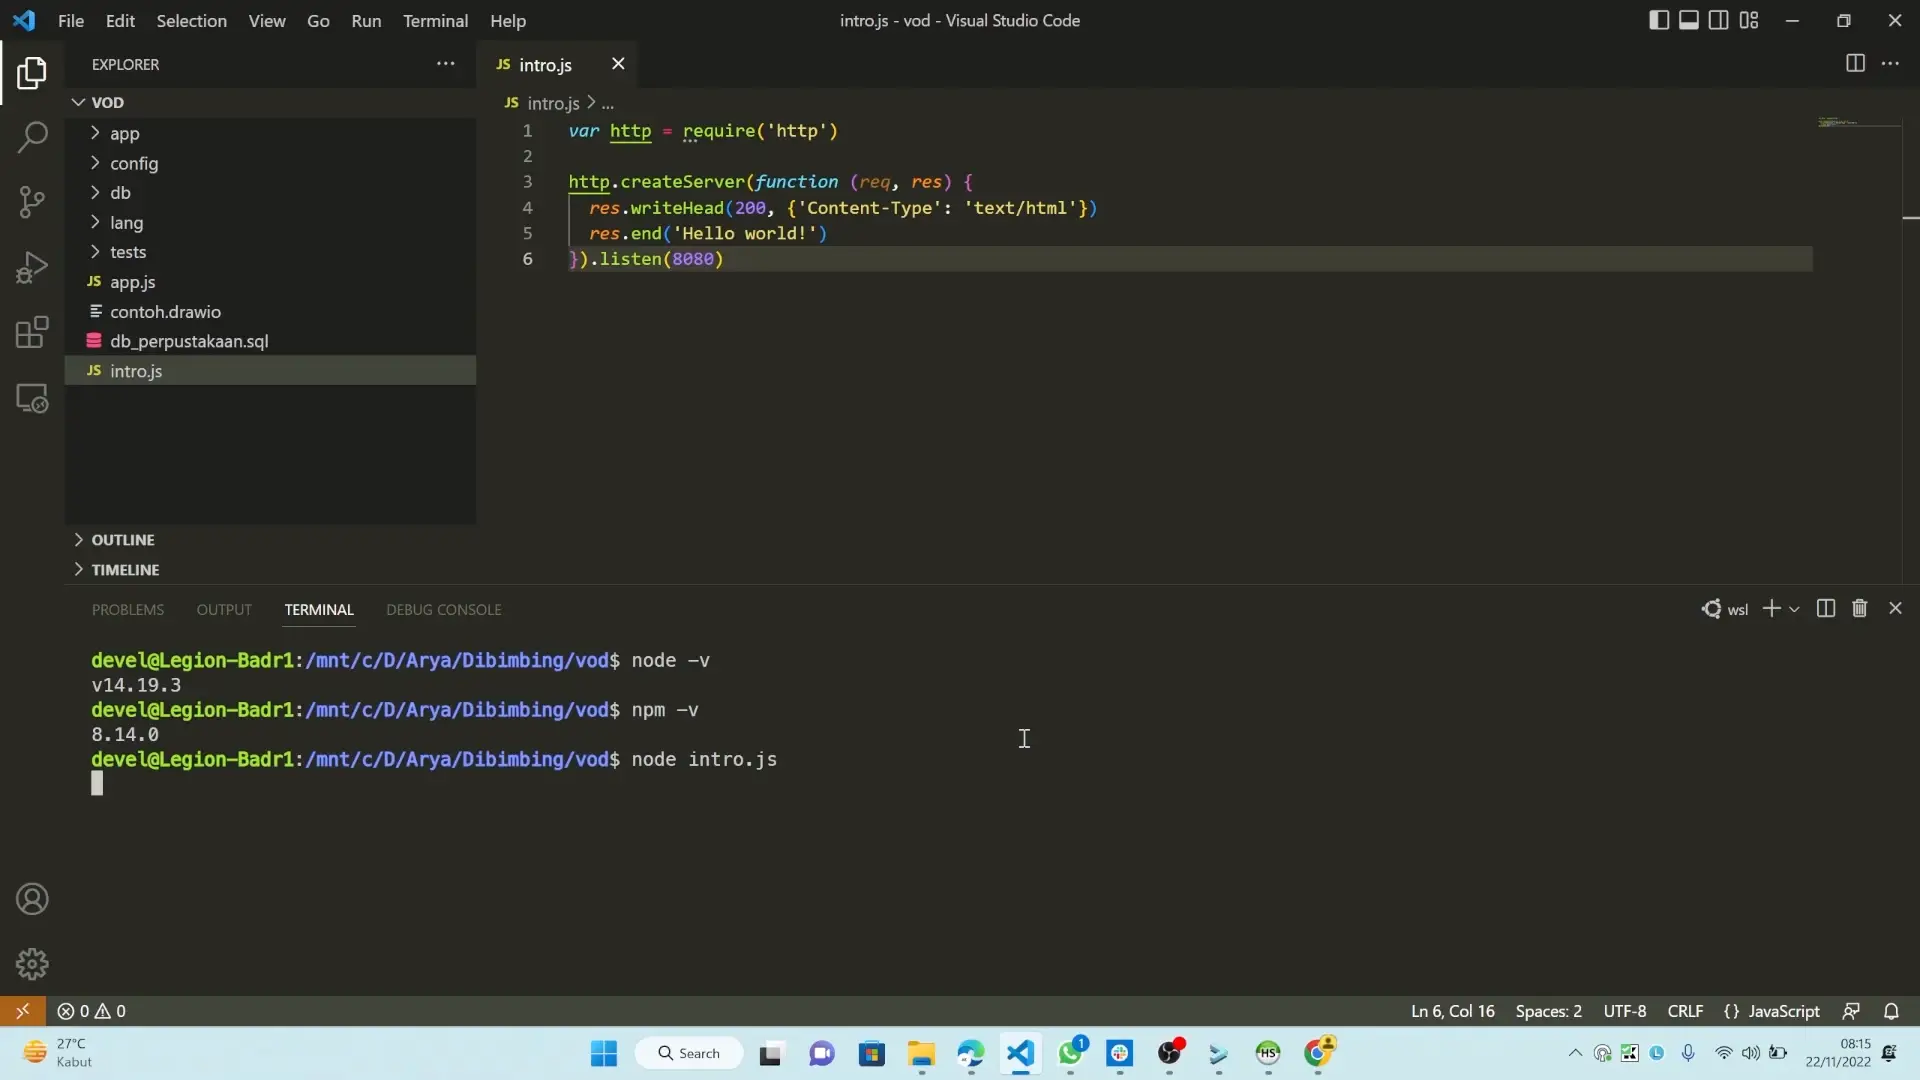Toggle the secondary side bar
Screen dimensions: 1920x1080
coord(1719,19)
